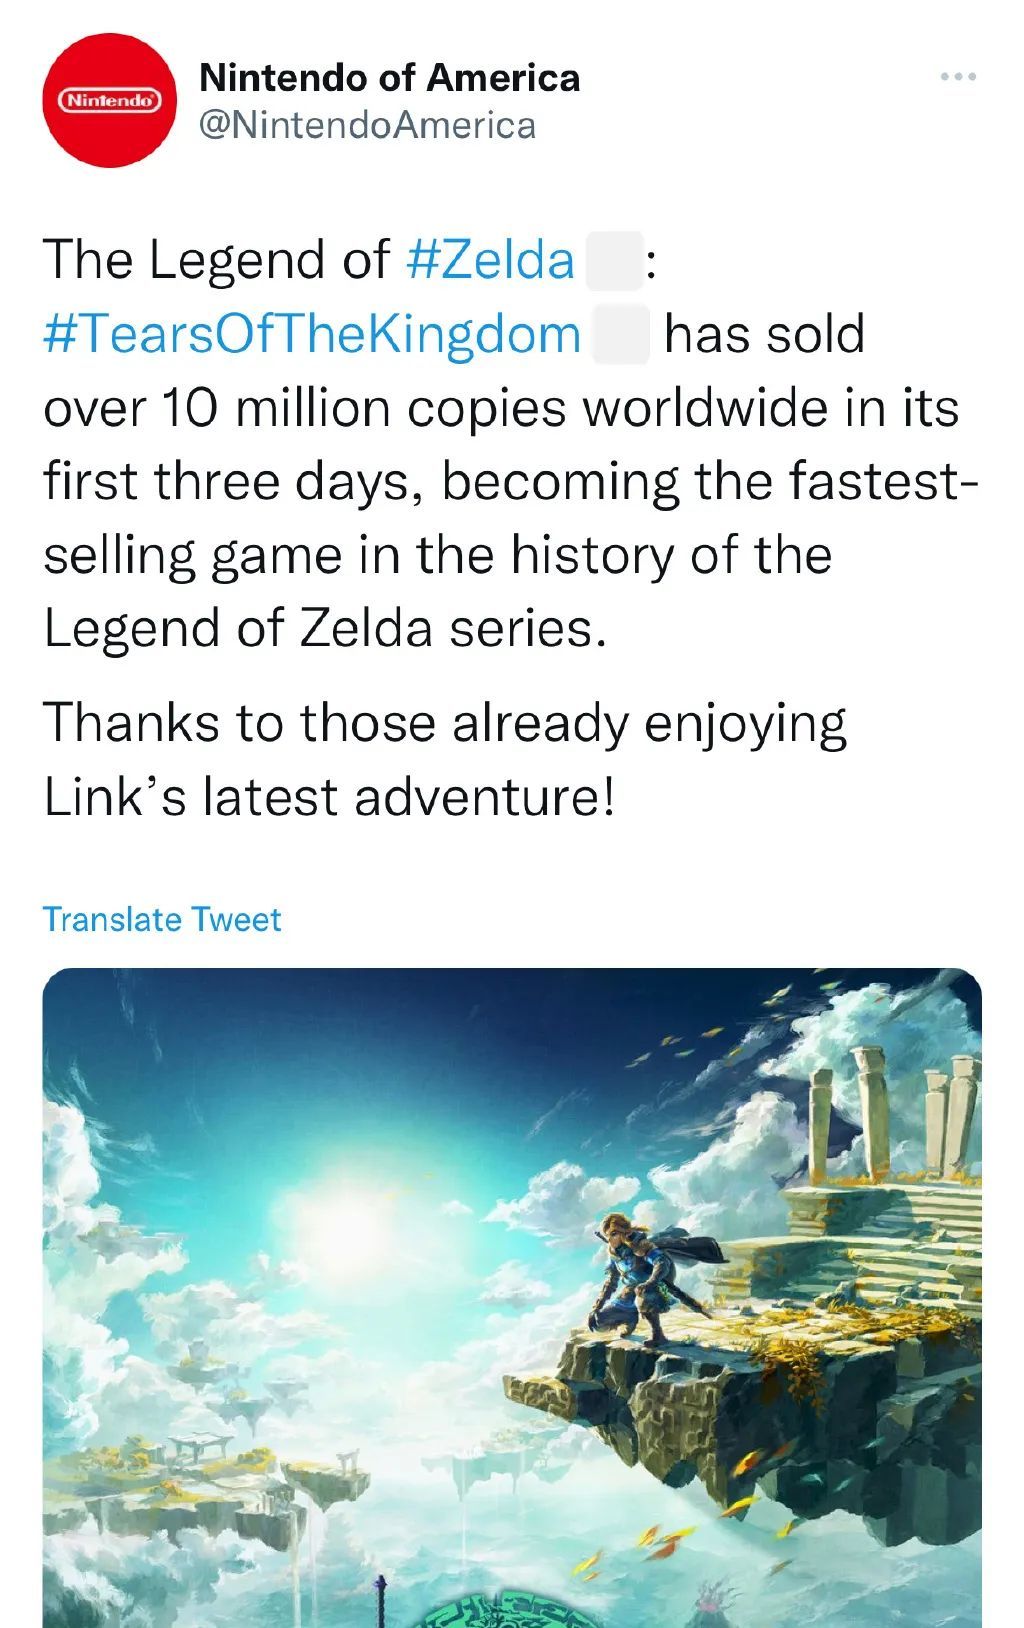This screenshot has height=1628, width=1024.
Task: Click the Nintendo logo text inside the avatar
Action: [x=110, y=101]
